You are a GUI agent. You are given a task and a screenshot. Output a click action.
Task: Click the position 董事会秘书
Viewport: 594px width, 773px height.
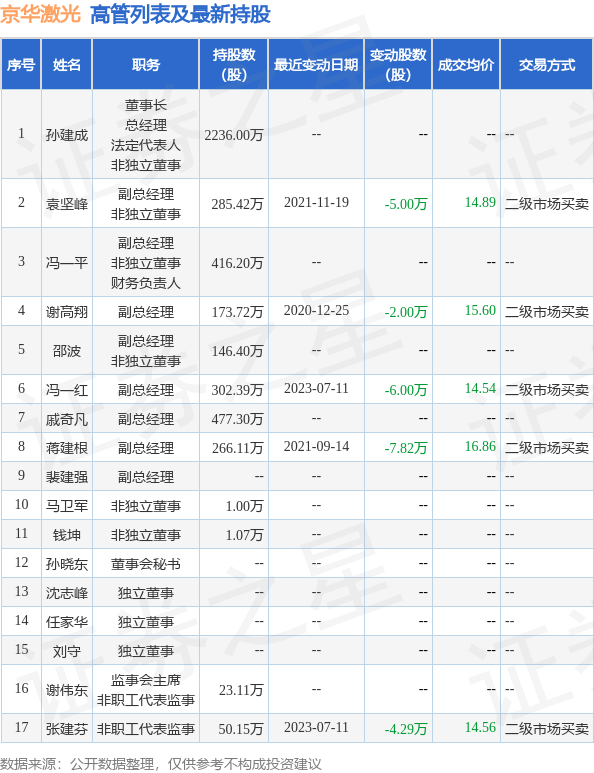[x=146, y=564]
